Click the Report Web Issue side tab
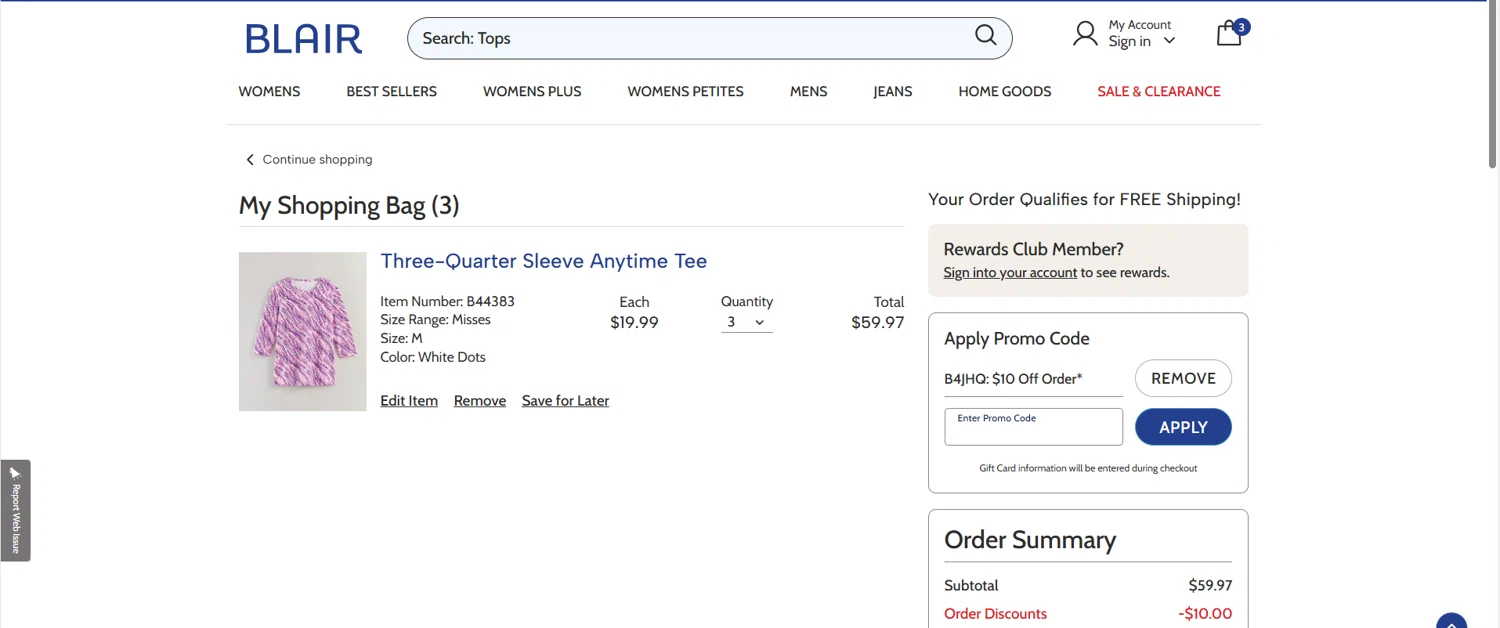The height and width of the screenshot is (628, 1500). click(x=15, y=510)
